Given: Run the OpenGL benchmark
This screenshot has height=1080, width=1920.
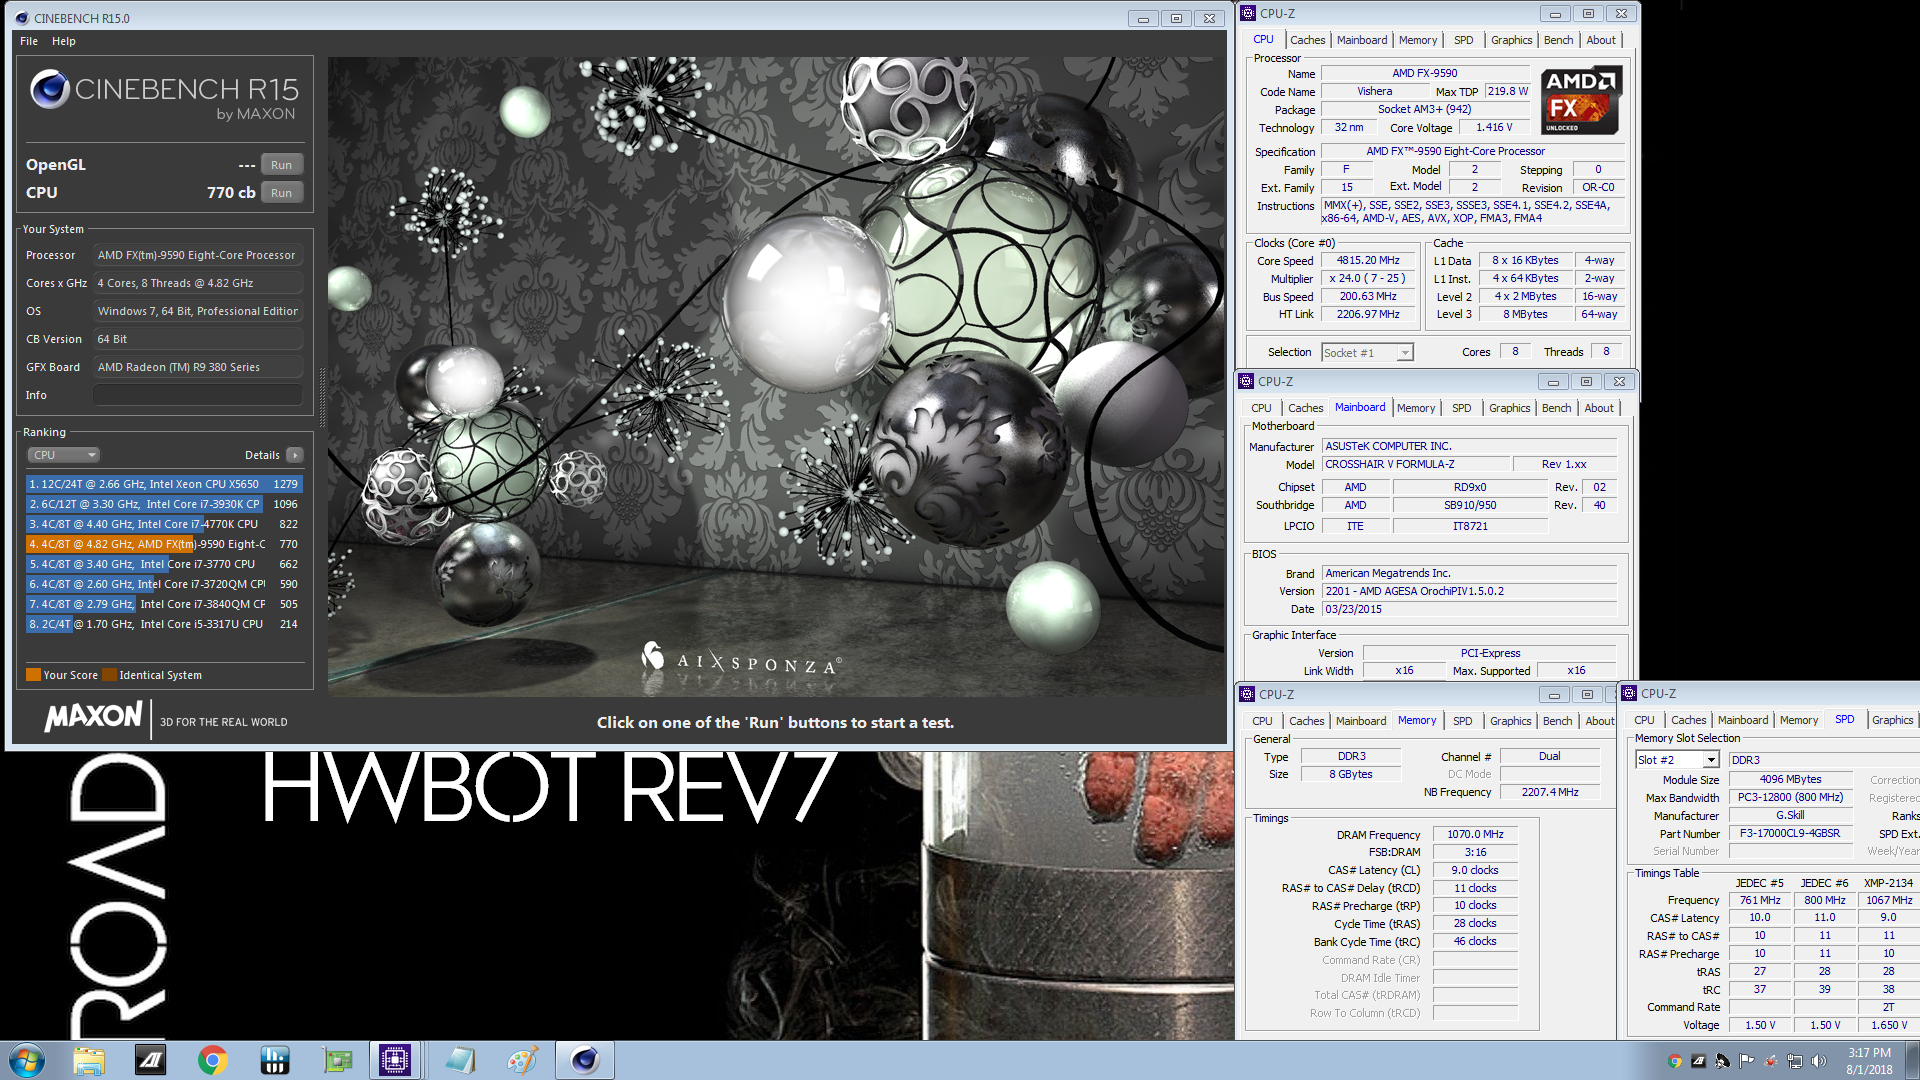Looking at the screenshot, I should (x=282, y=165).
